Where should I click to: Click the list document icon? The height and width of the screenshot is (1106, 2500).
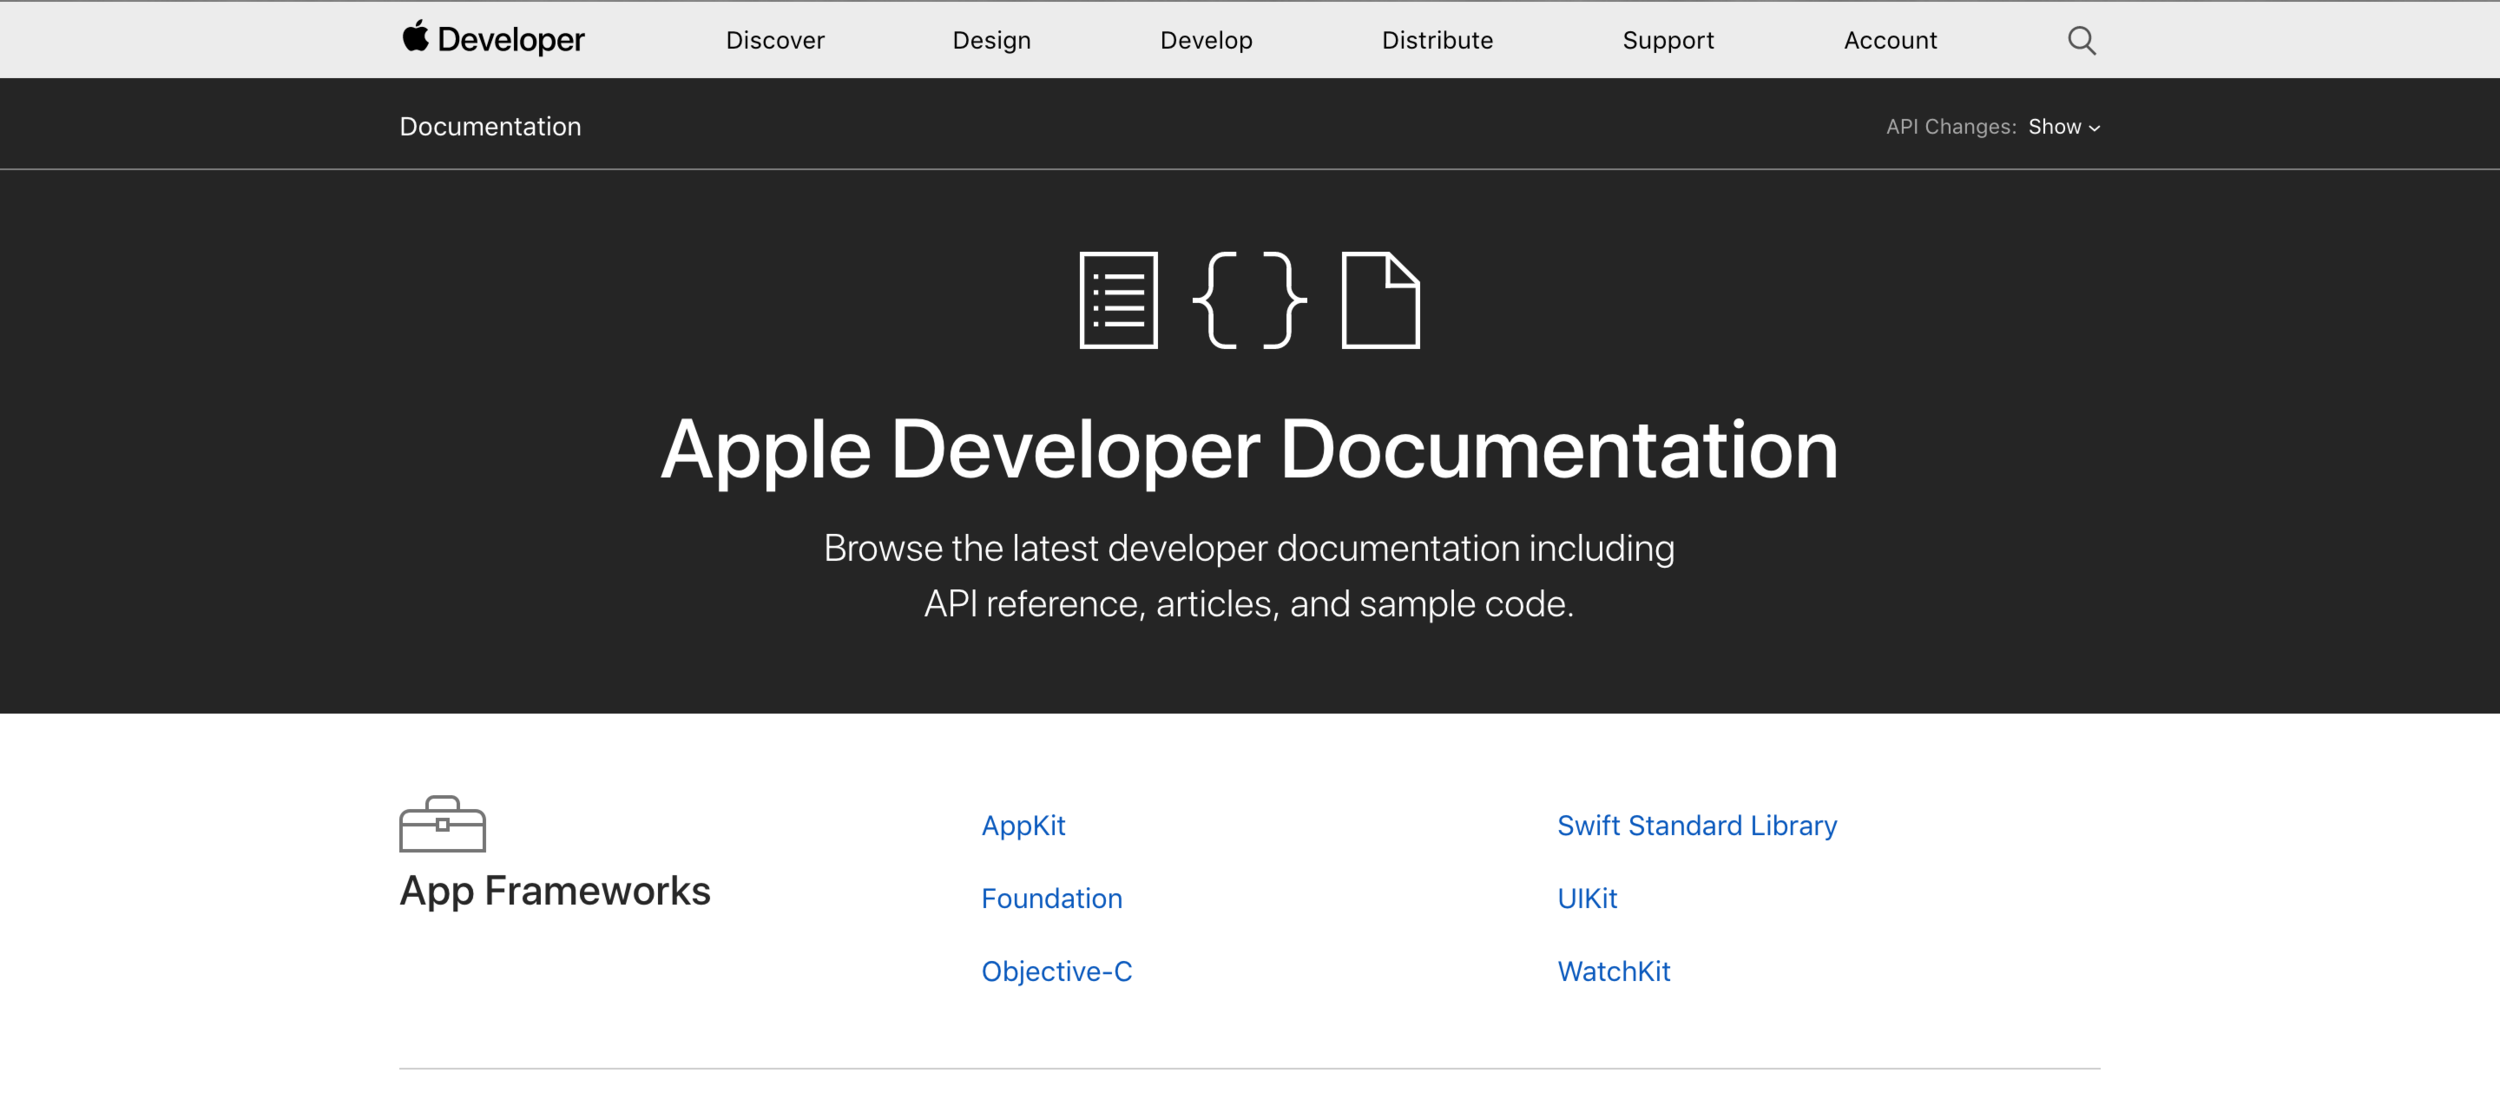click(x=1118, y=300)
